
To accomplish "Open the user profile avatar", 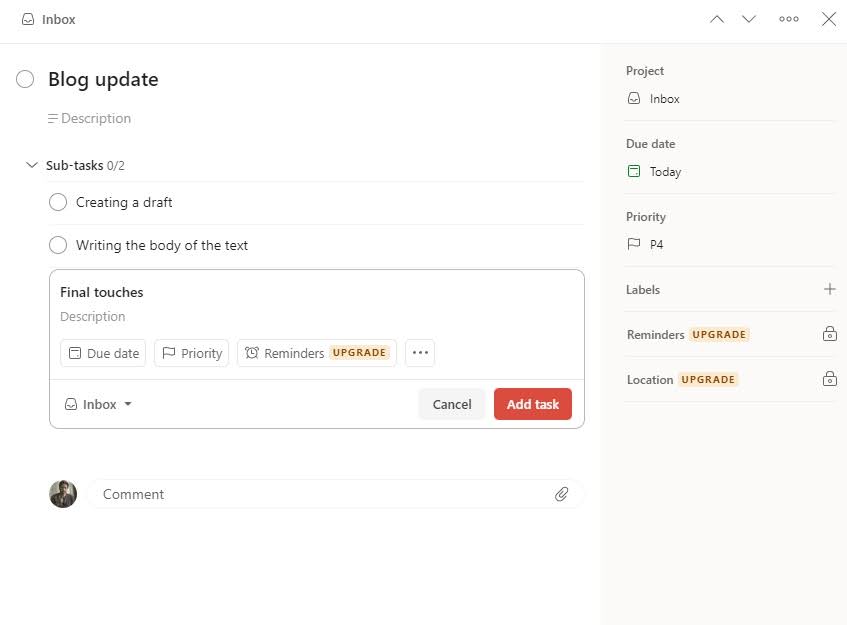I will pos(63,494).
